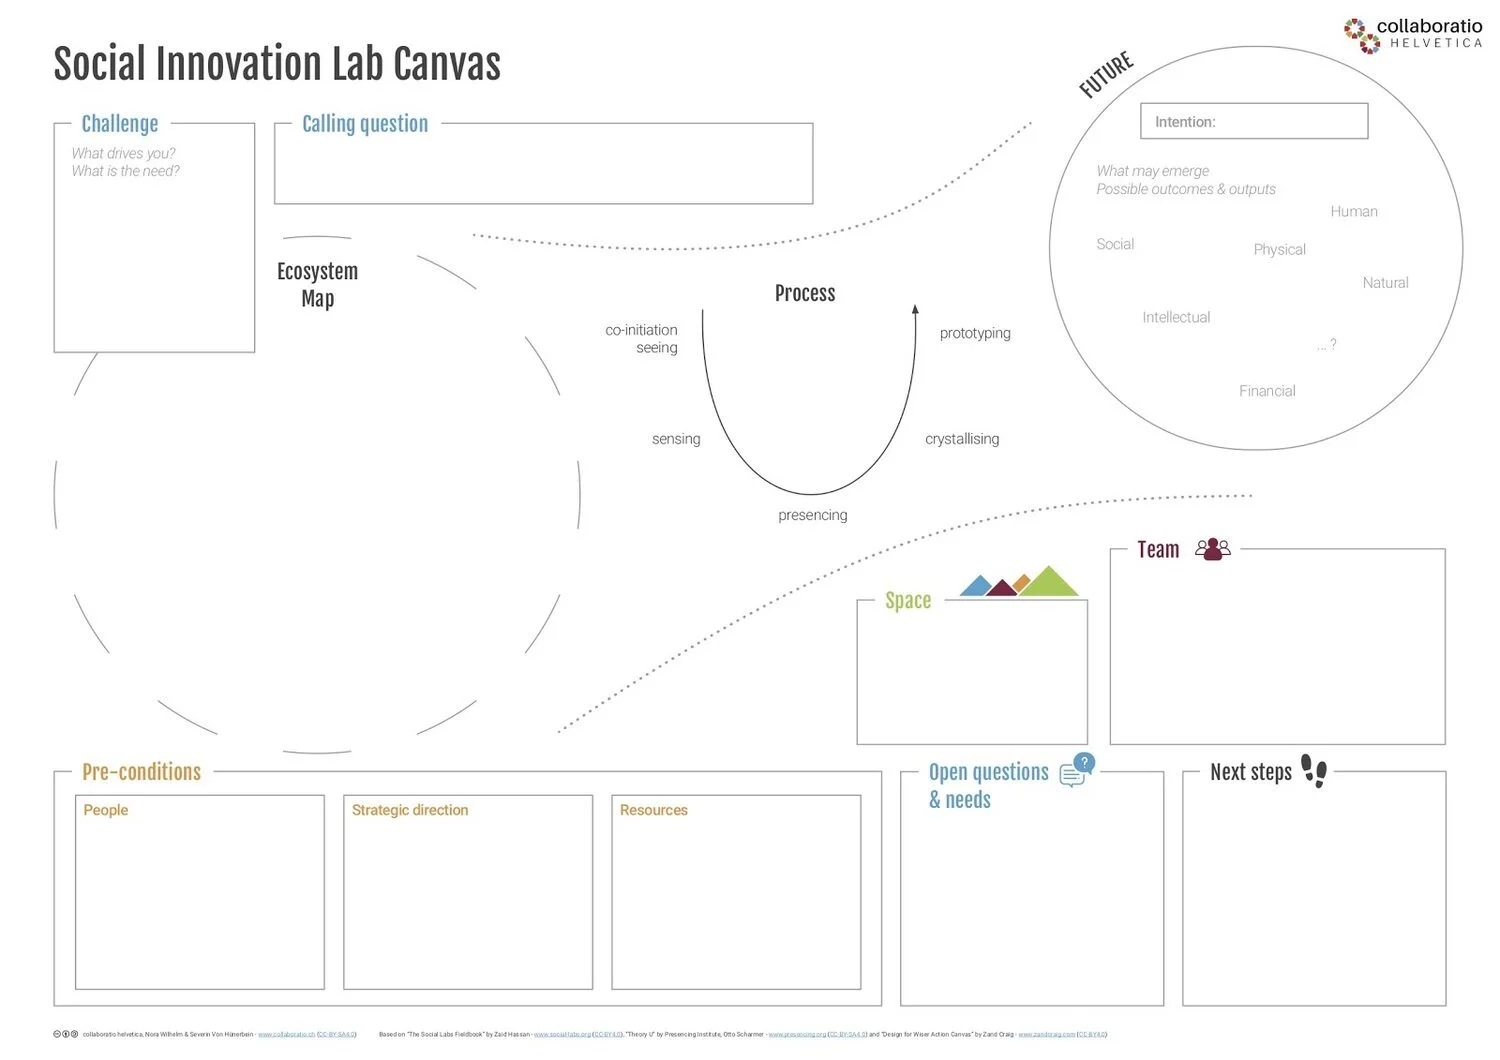Open the www.collaboratio.ch link
This screenshot has width=1500, height=1060.
285,1035
